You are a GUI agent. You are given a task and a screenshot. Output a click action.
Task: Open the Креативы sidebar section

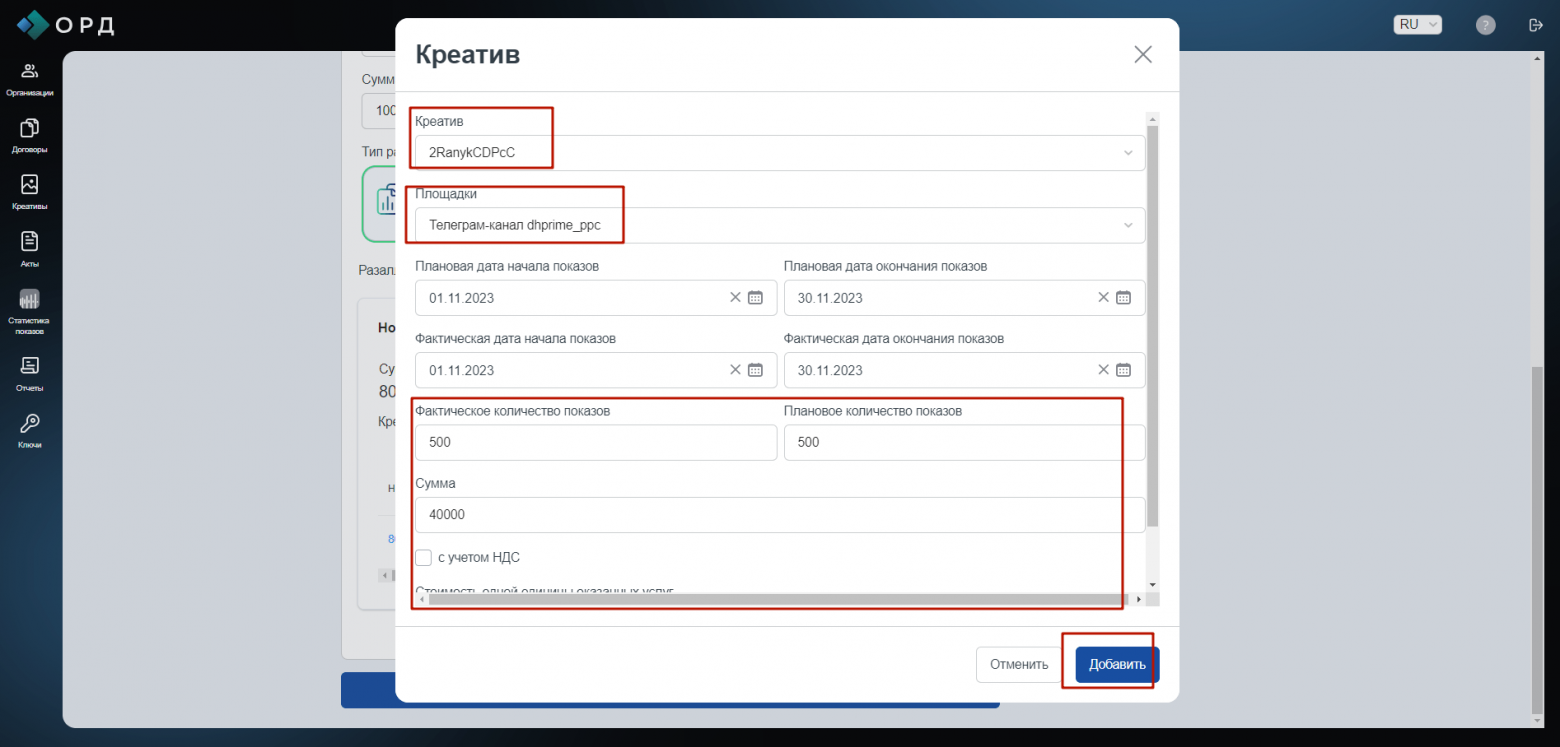coord(29,193)
